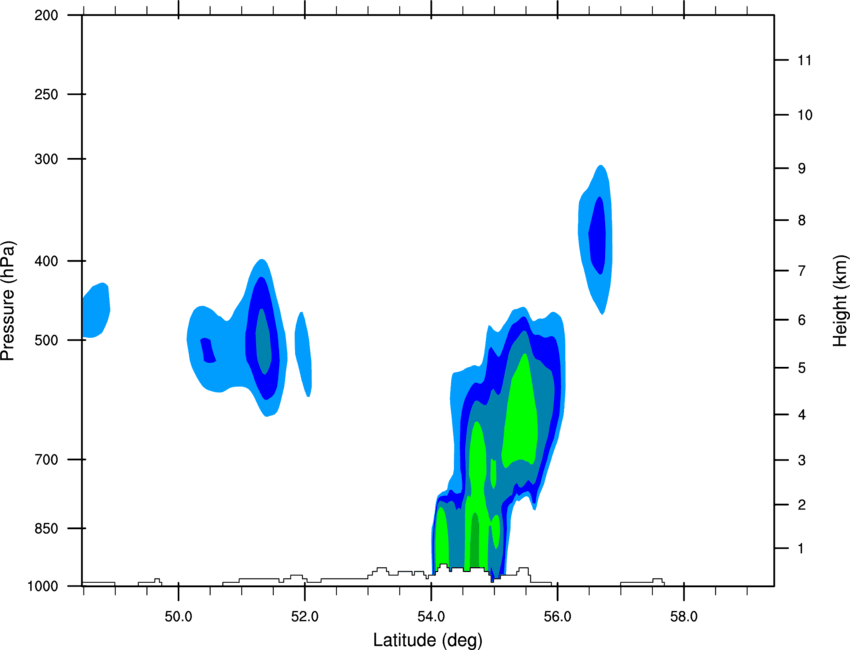Click the 300 pressure tick label
Image resolution: width=850 pixels, height=650 pixels.
pyautogui.click(x=47, y=159)
